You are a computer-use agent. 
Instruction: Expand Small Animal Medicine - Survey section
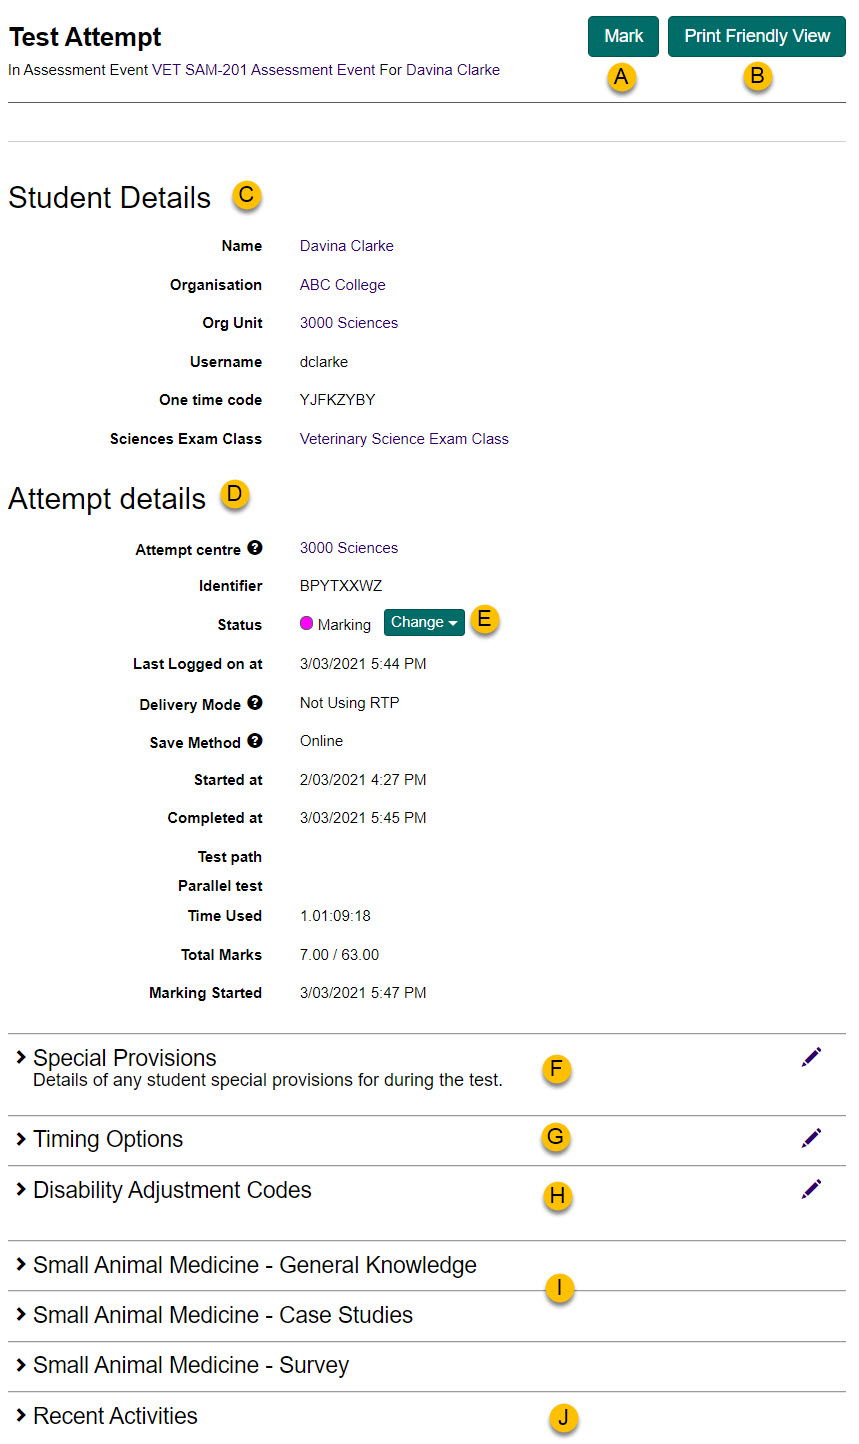tap(190, 1365)
